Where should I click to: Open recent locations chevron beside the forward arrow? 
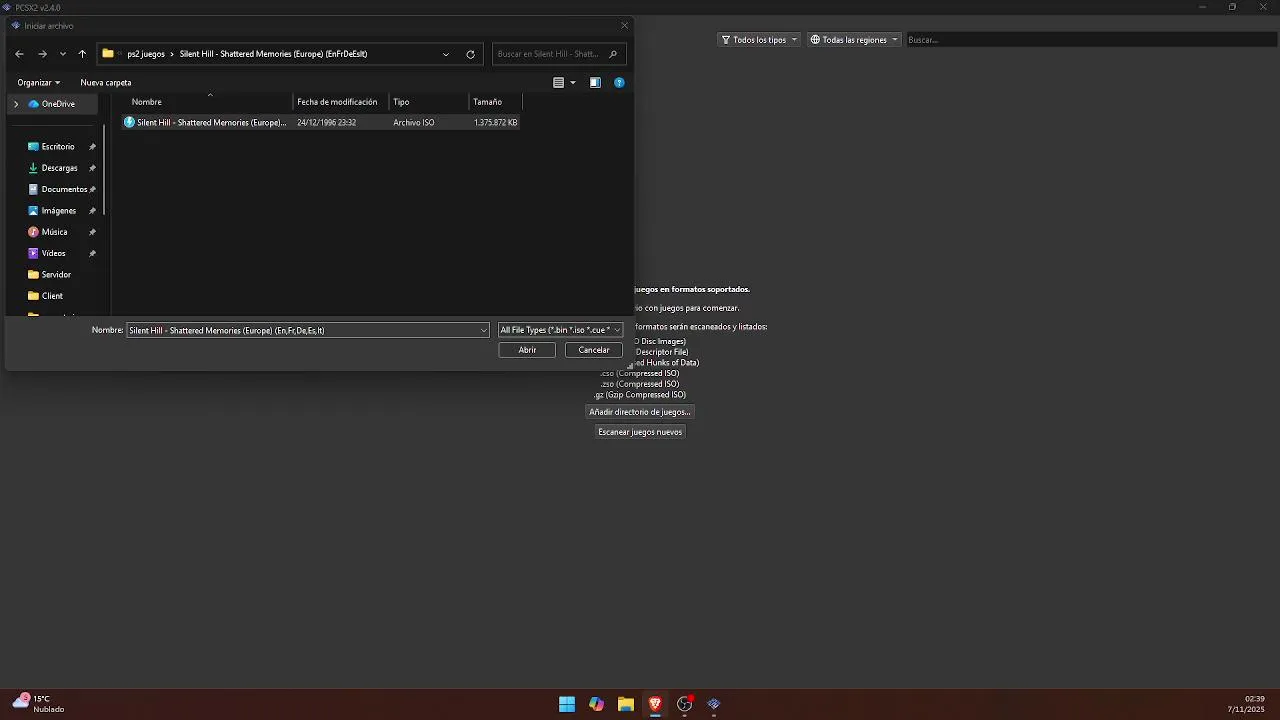[63, 54]
